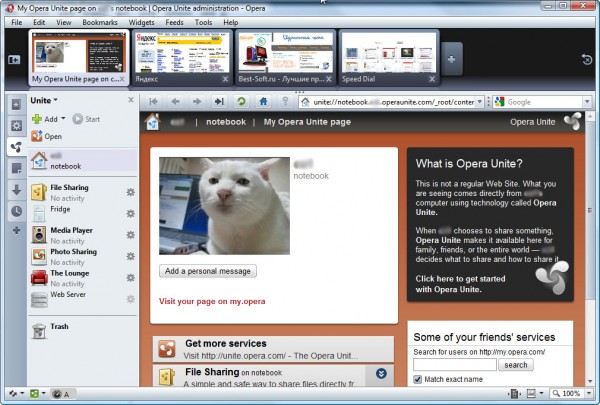Viewport: 600px width, 405px height.
Task: Select the Unite panel icon in sidebar
Action: 16,147
